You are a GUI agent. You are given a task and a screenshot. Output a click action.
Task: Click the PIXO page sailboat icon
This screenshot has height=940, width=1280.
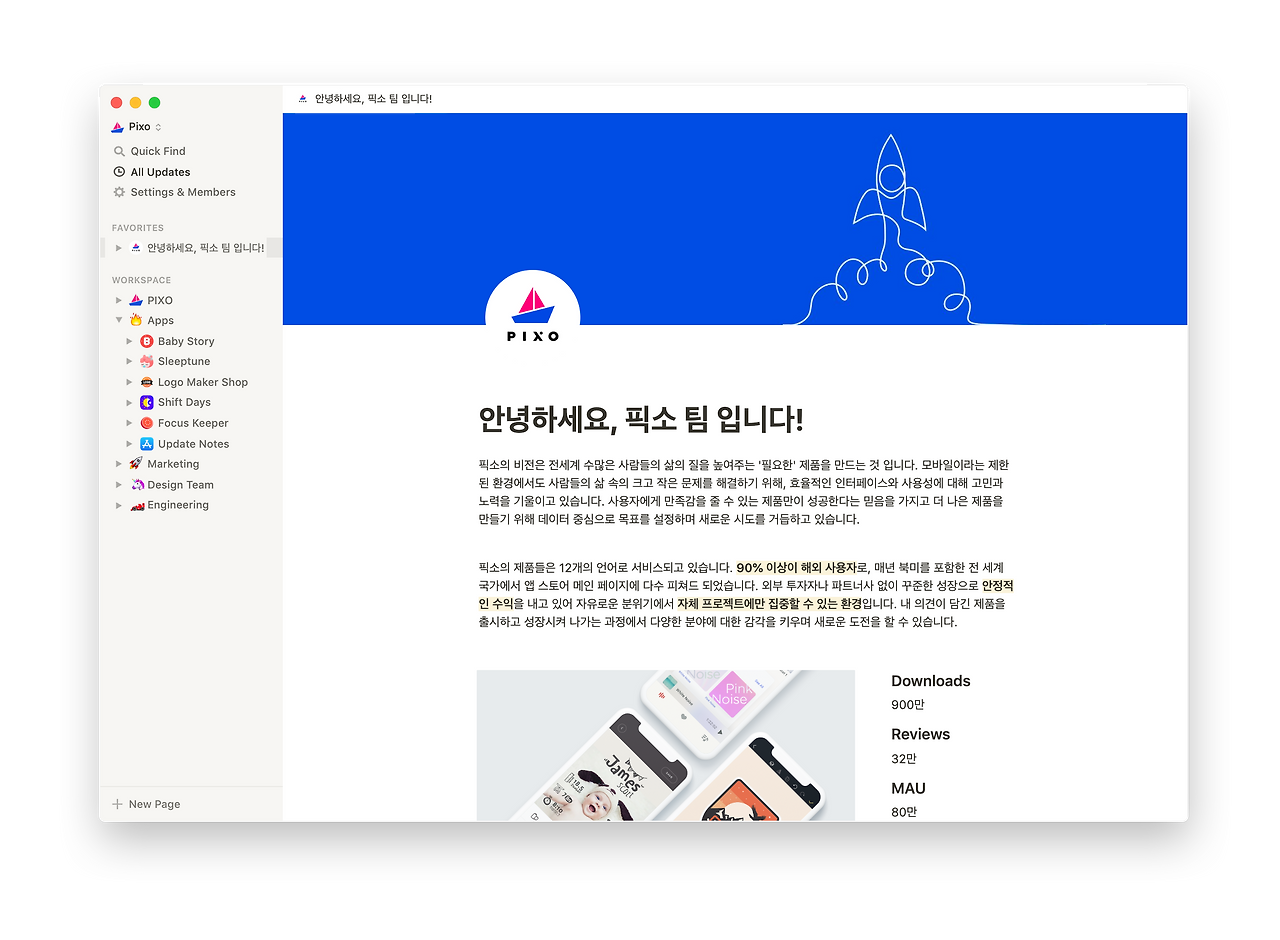[136, 300]
